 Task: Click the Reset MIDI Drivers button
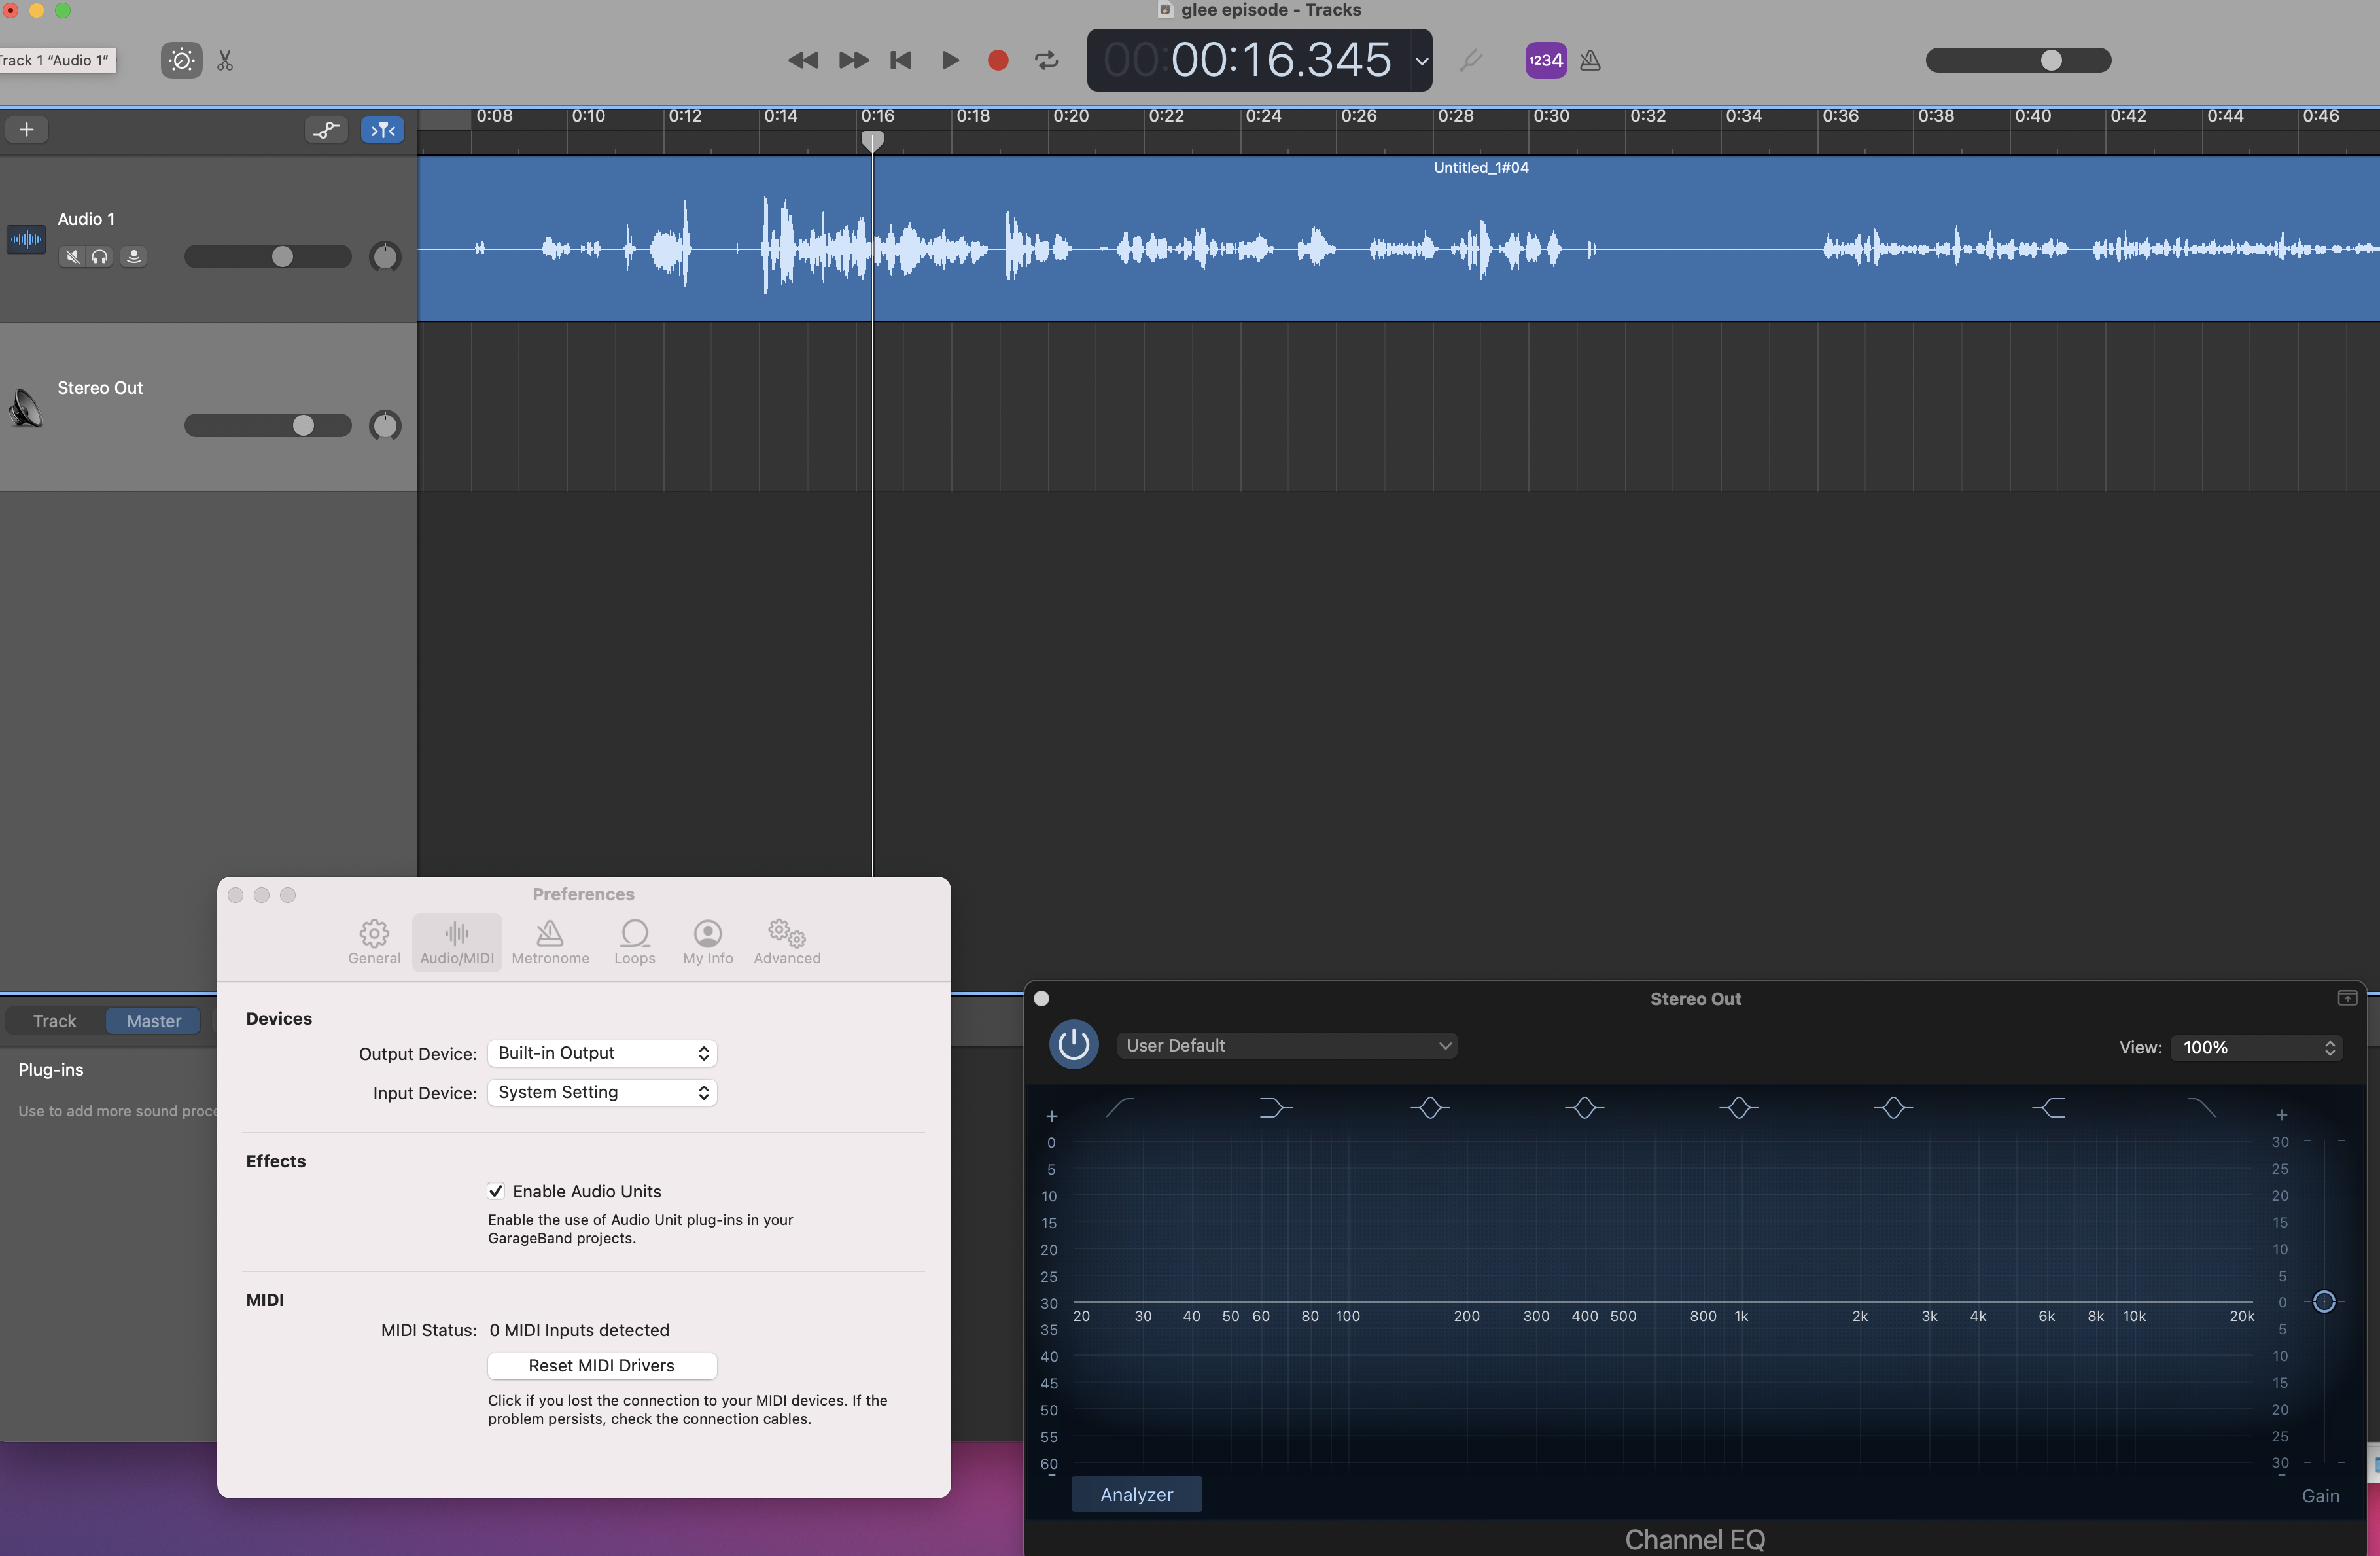coord(601,1365)
